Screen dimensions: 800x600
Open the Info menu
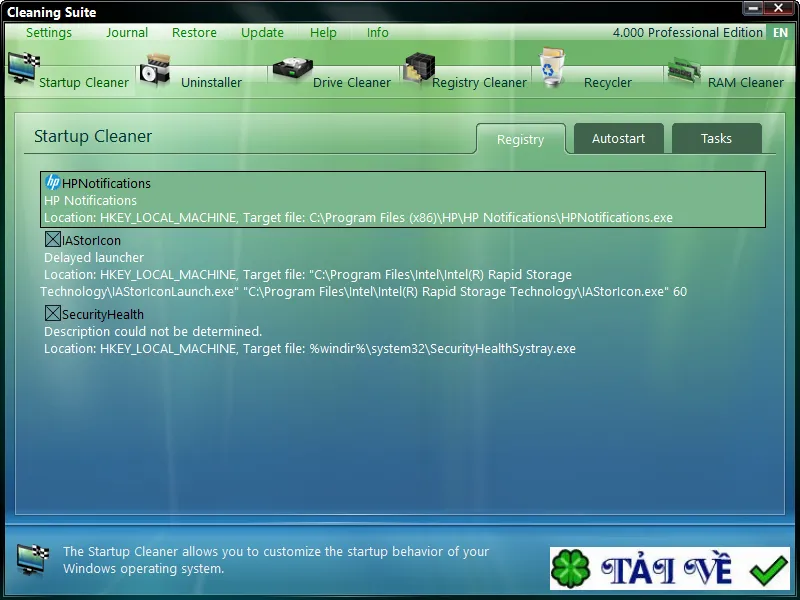click(378, 33)
